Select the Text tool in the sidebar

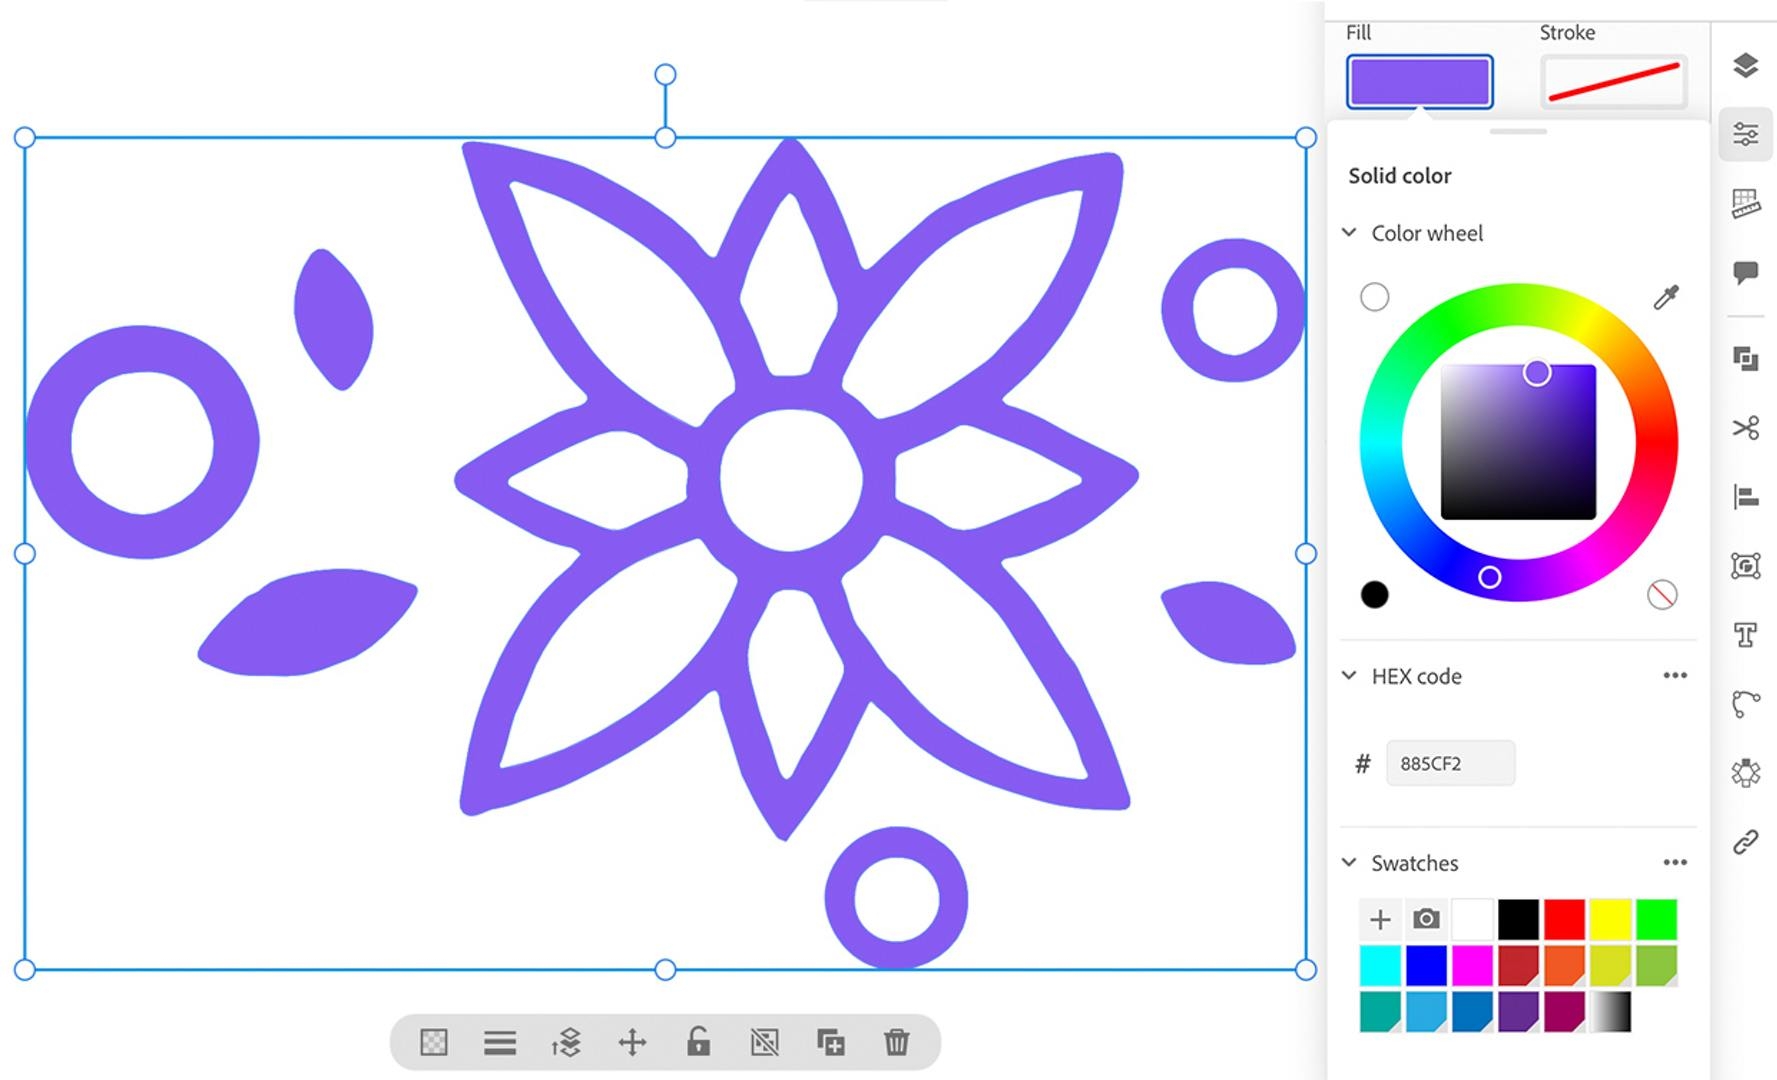1746,634
